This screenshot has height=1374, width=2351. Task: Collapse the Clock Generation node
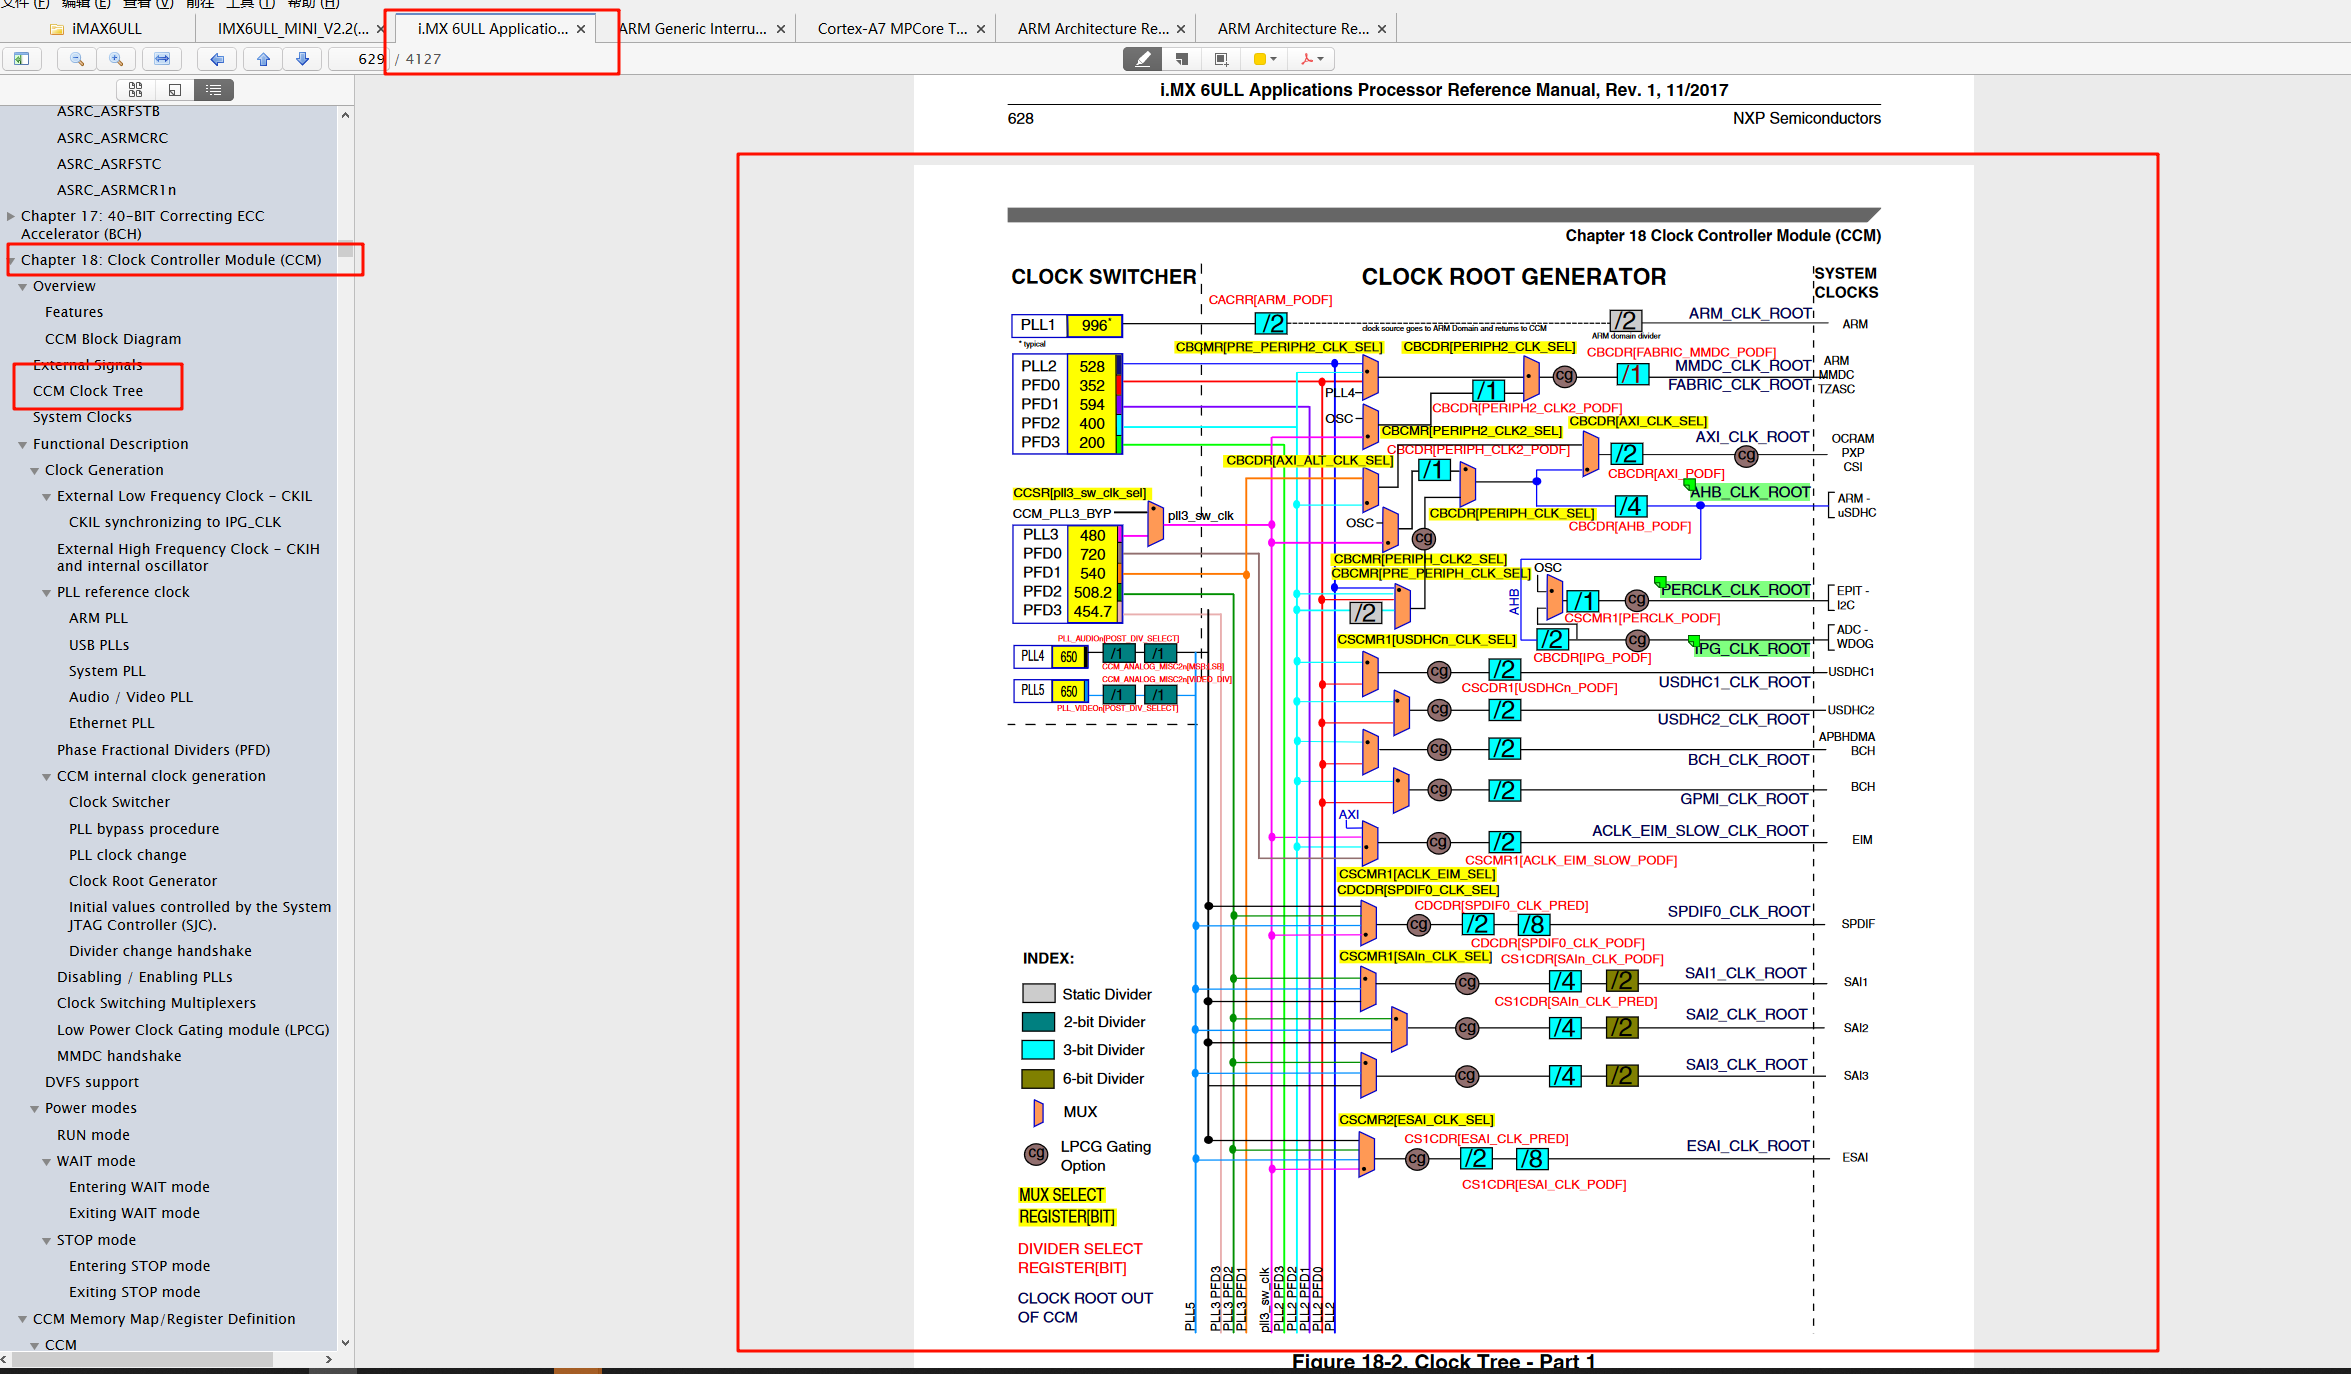point(35,471)
